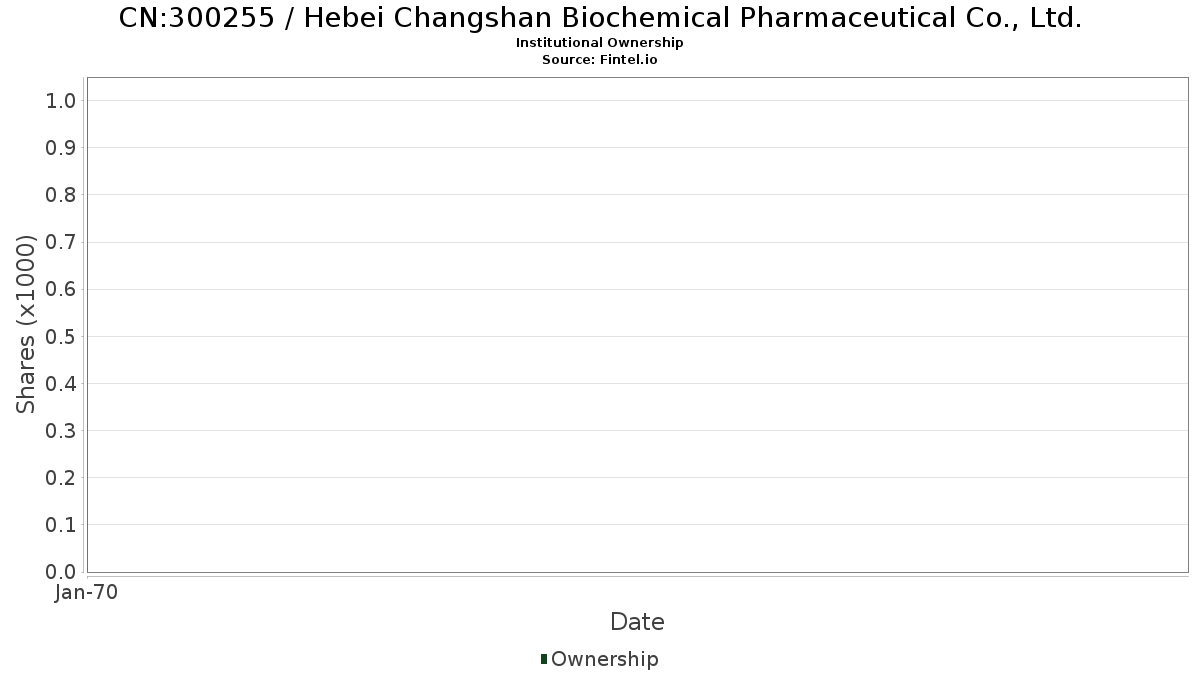Click the 0.8 y-axis tick label

point(61,195)
